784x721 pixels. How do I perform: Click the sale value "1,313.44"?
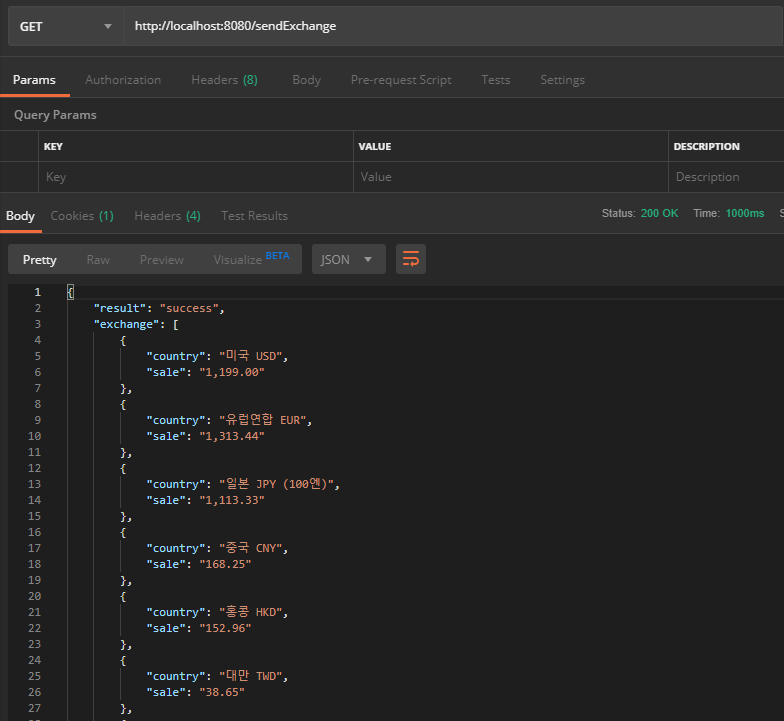point(232,436)
